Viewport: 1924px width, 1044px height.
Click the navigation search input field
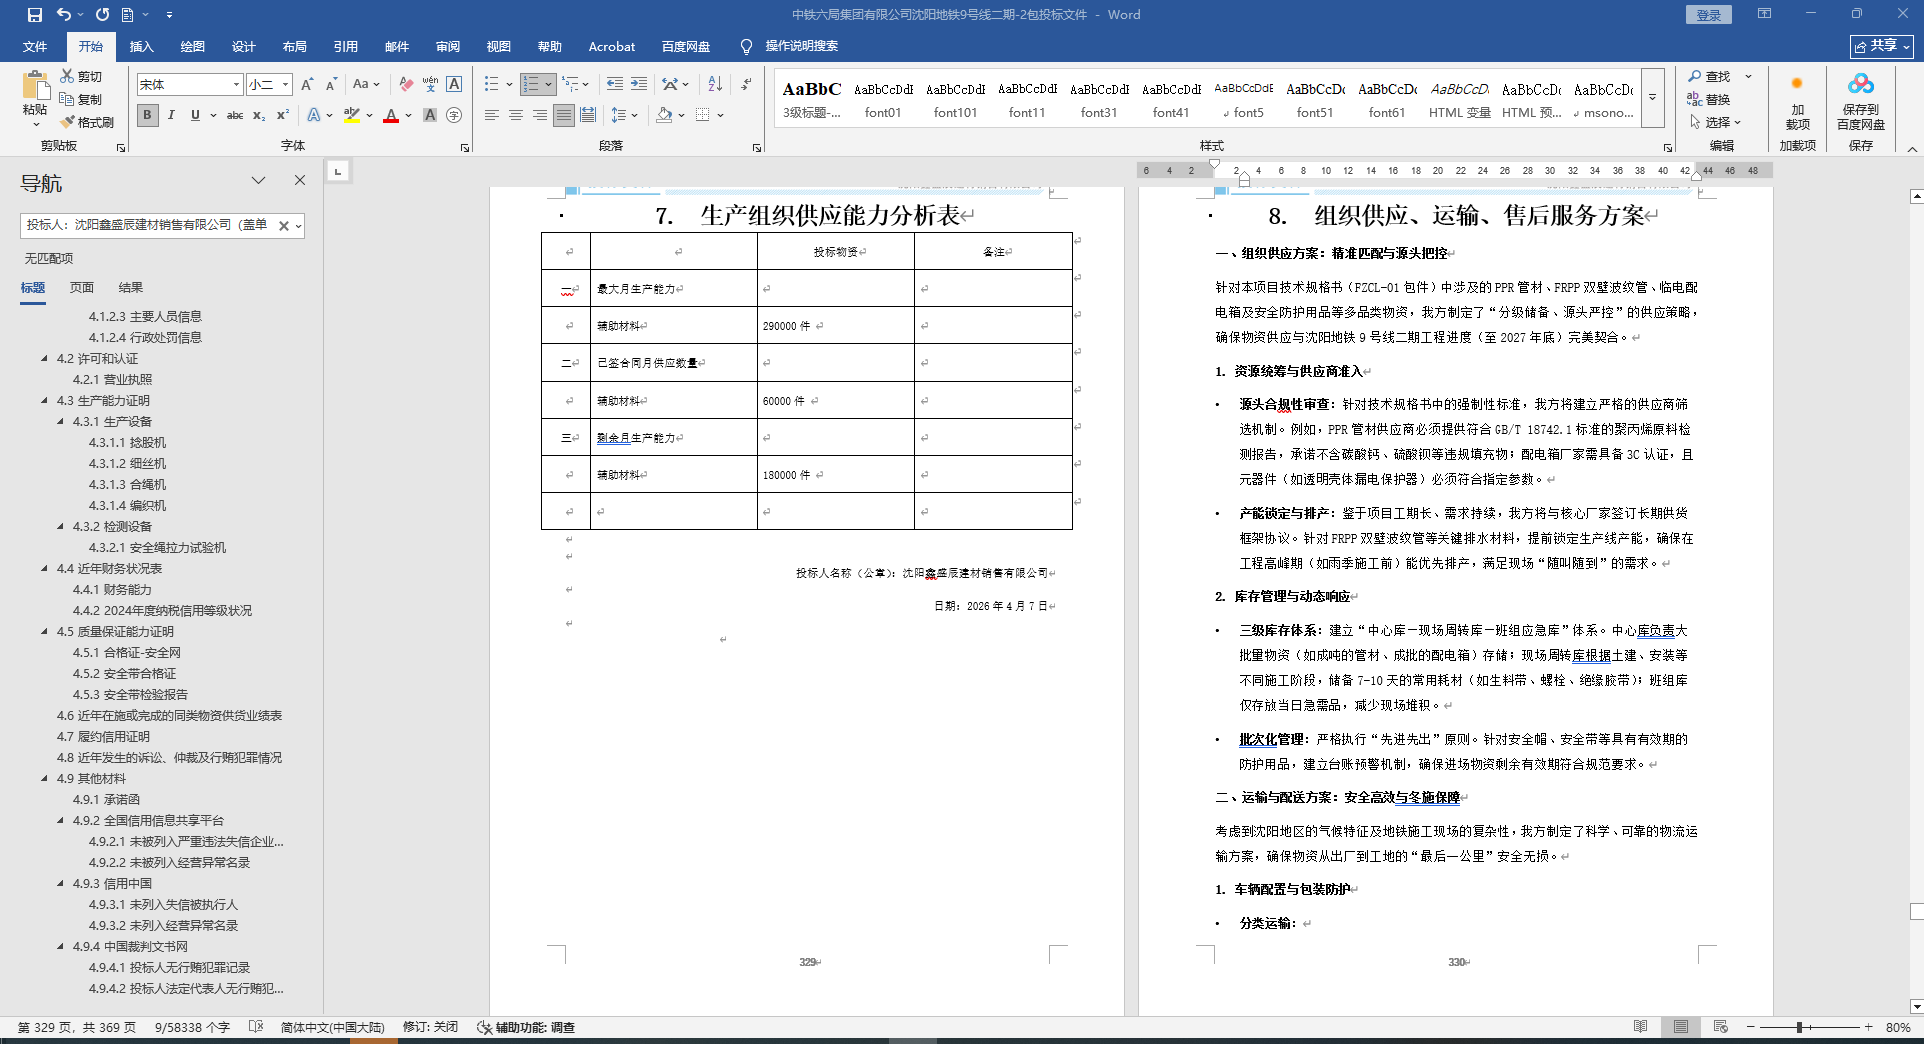coord(148,225)
